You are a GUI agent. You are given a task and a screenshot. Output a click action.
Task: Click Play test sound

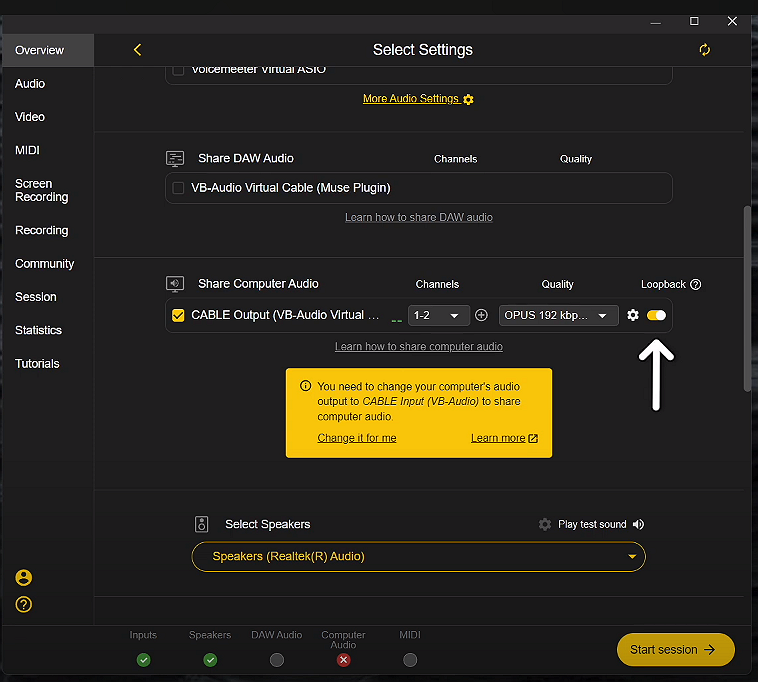(592, 524)
